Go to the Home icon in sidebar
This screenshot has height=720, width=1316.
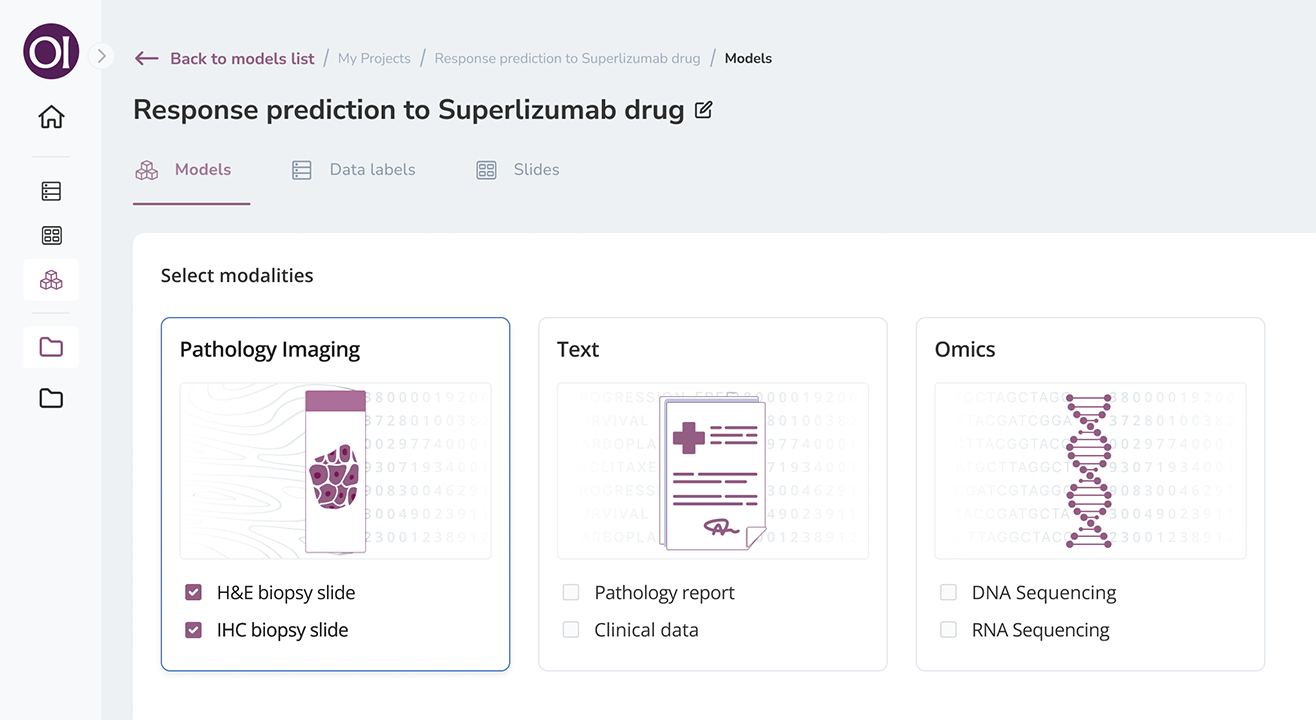coord(51,117)
